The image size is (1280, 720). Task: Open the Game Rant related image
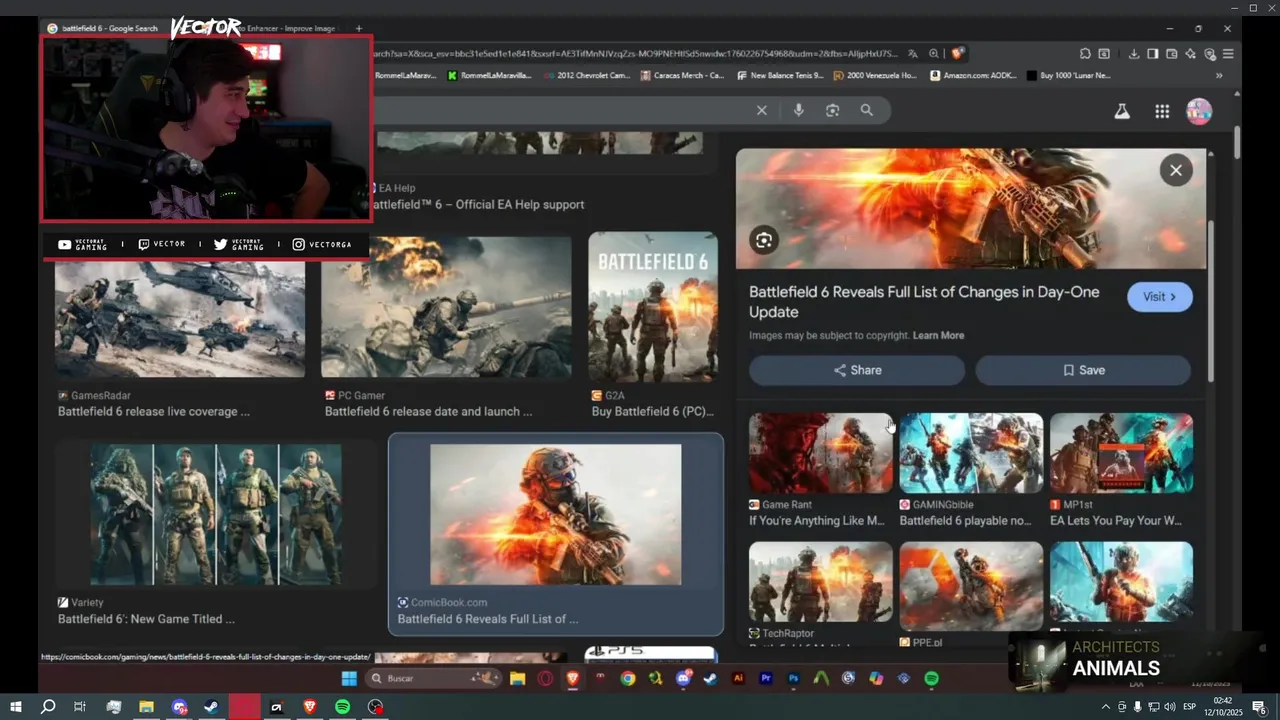click(820, 453)
